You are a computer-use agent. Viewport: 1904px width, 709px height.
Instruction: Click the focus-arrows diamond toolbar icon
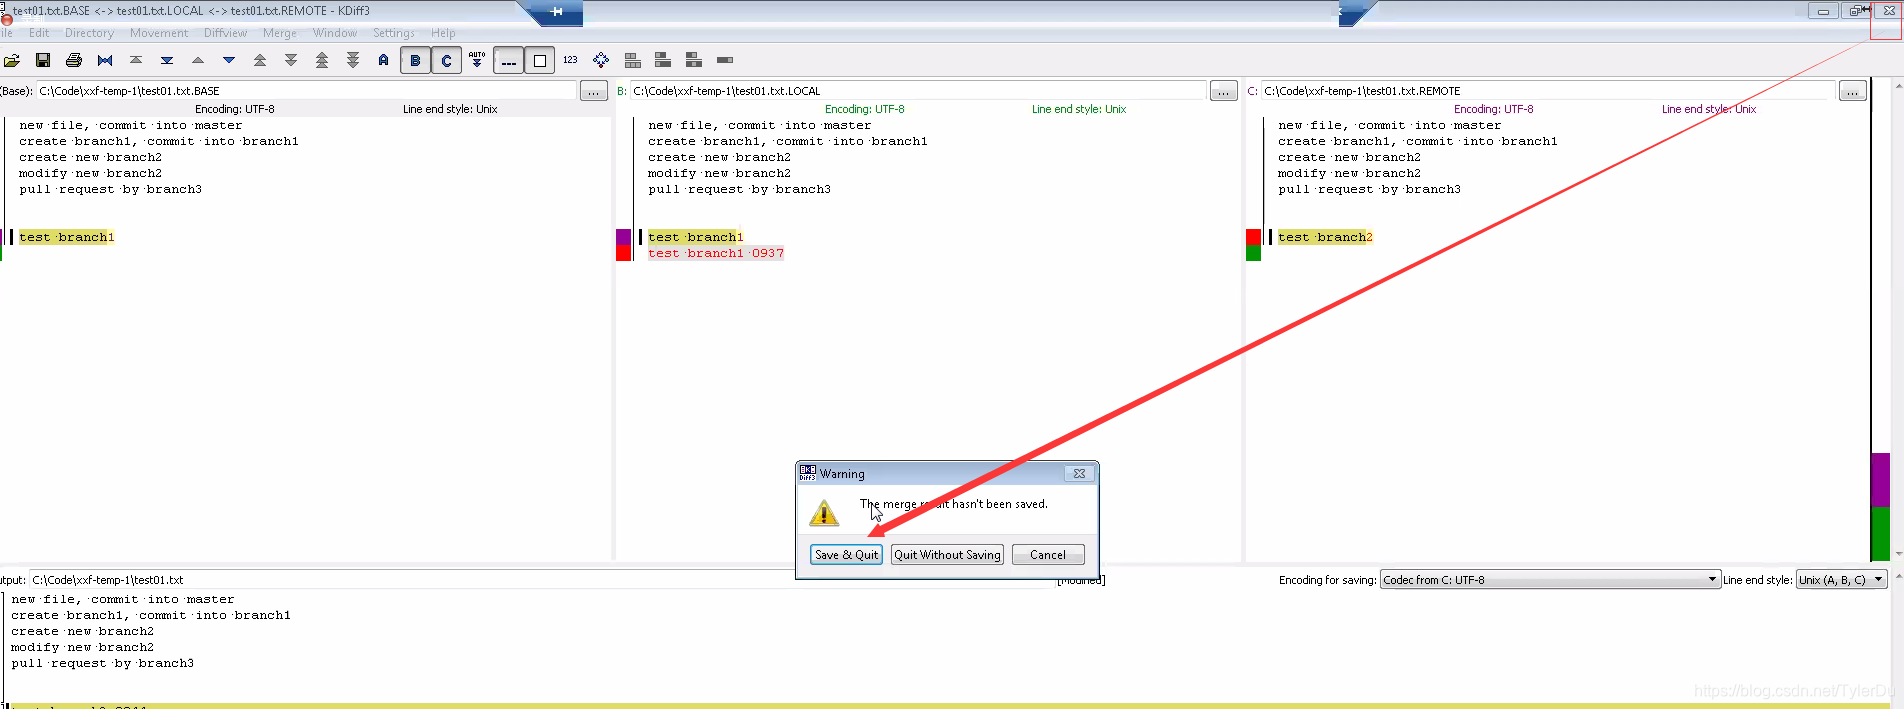[x=601, y=60]
